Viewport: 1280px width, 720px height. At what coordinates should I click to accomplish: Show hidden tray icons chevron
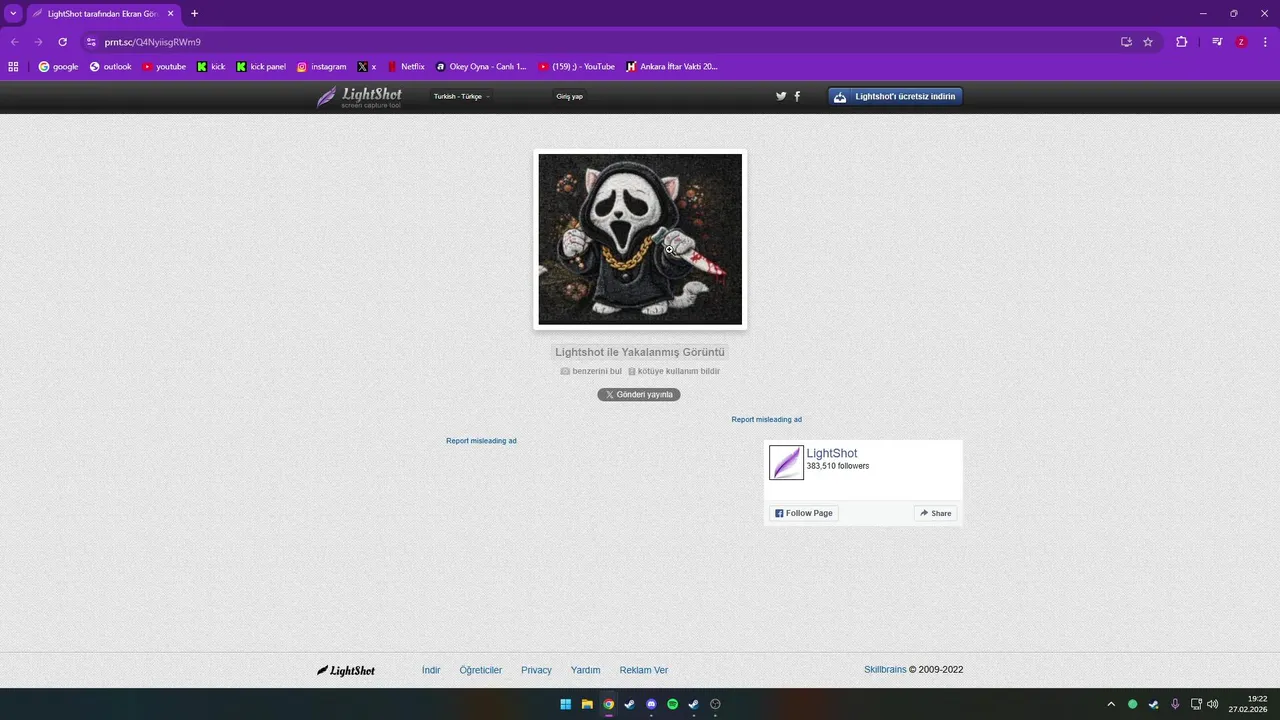(x=1110, y=704)
